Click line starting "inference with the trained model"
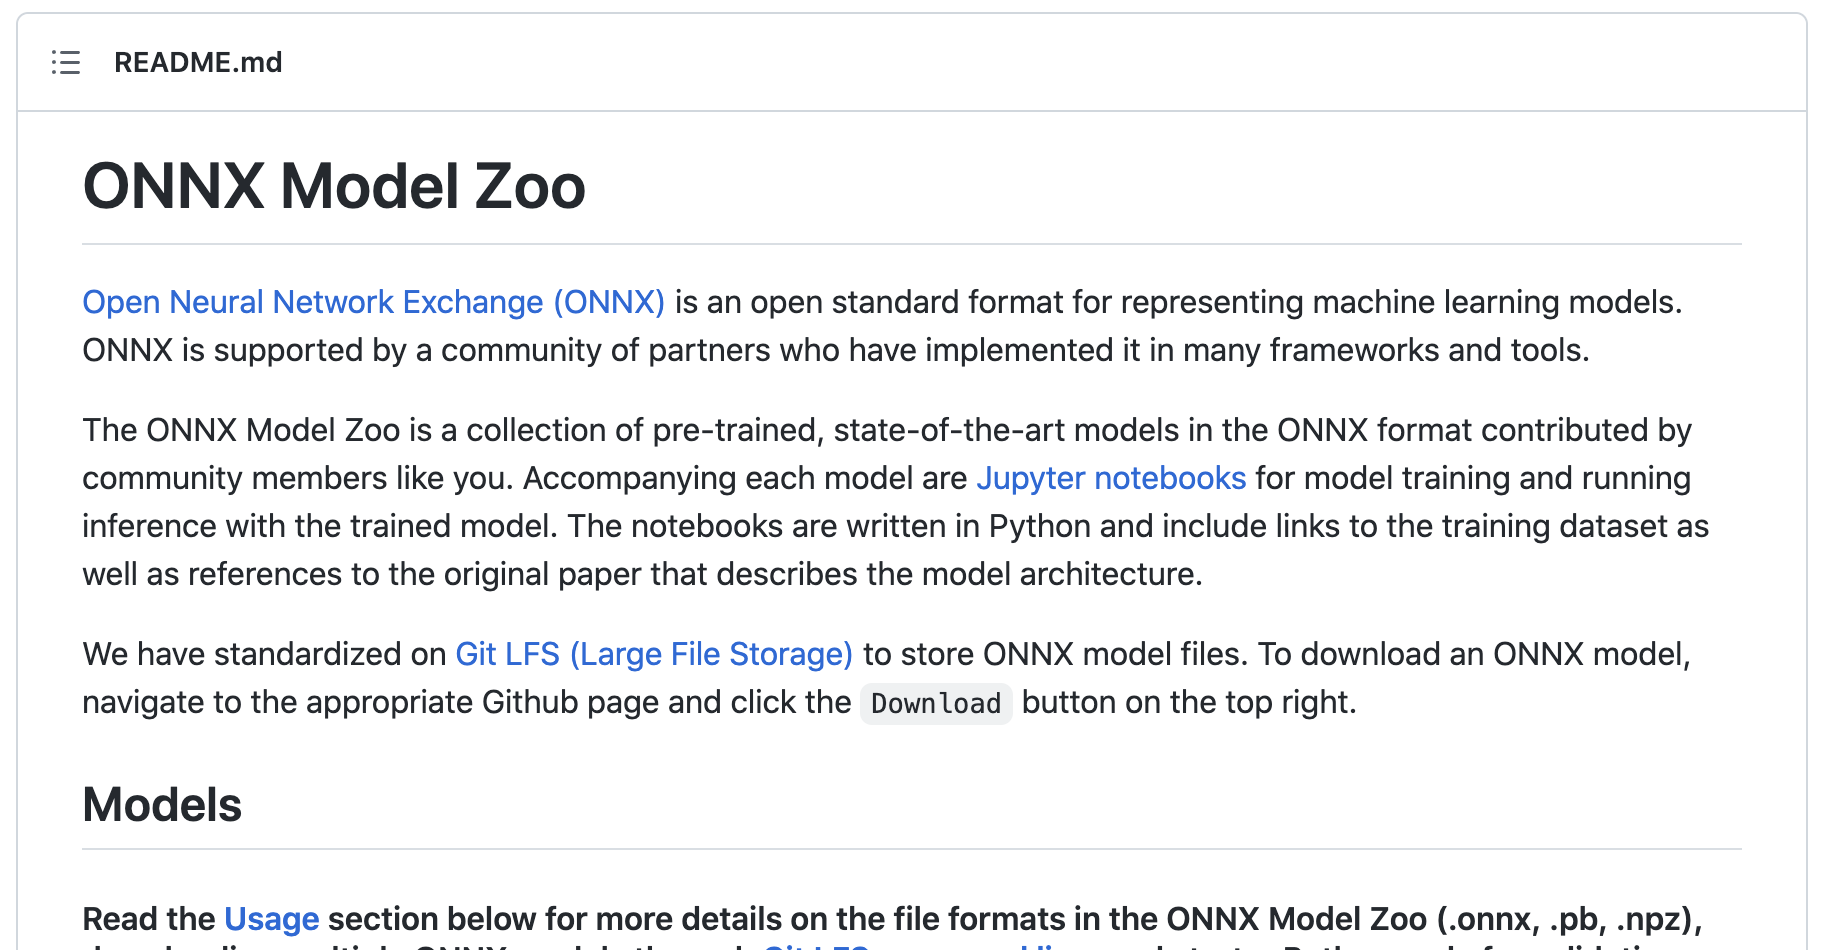 (895, 526)
